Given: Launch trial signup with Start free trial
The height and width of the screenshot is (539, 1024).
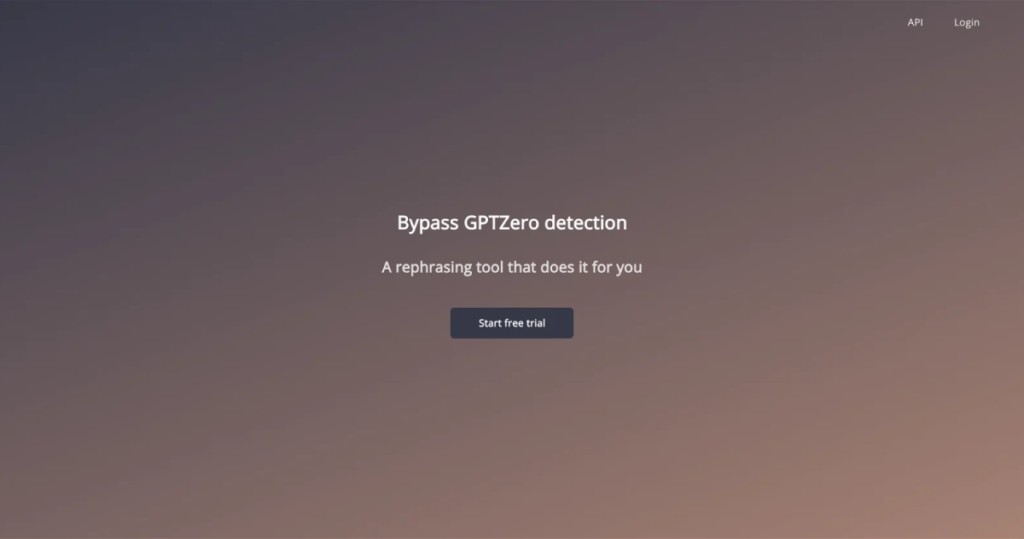Looking at the screenshot, I should [x=511, y=323].
